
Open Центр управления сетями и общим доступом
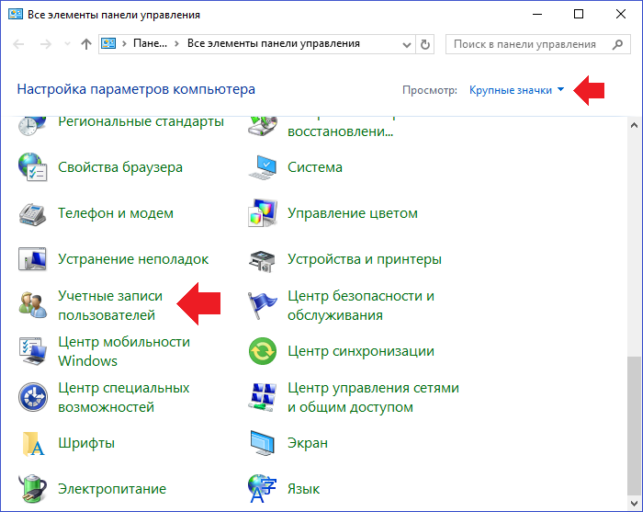pos(373,397)
